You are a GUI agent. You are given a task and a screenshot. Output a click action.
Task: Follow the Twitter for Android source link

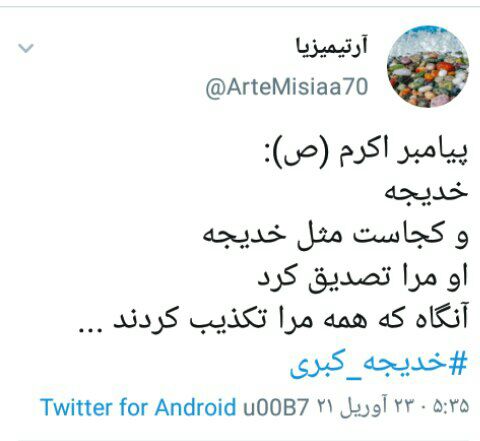pos(138,407)
